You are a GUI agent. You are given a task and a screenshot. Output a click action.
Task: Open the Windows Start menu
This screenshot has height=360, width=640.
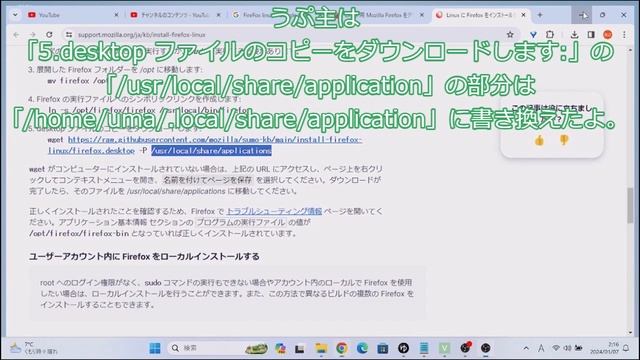155,348
